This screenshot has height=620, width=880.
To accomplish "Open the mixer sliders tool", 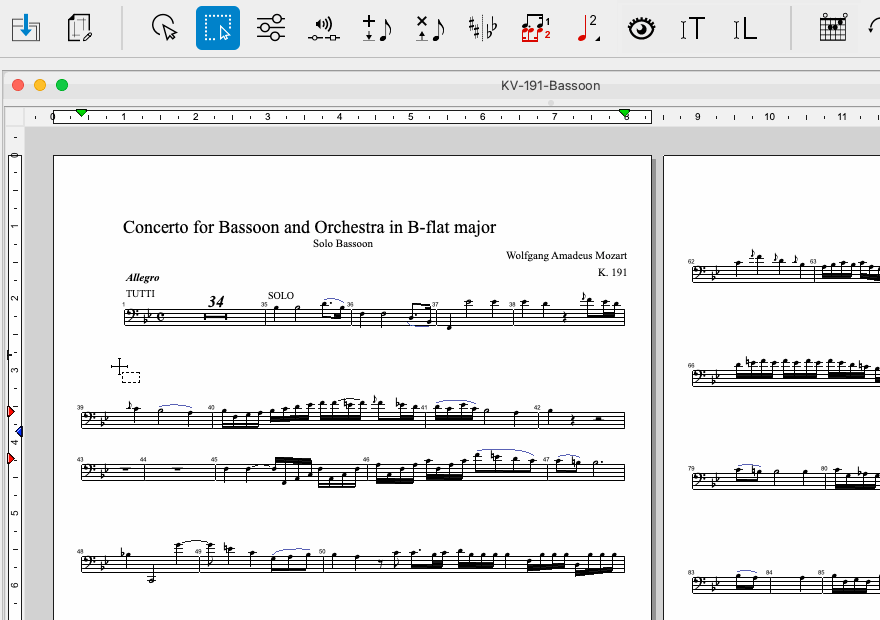I will (x=270, y=28).
